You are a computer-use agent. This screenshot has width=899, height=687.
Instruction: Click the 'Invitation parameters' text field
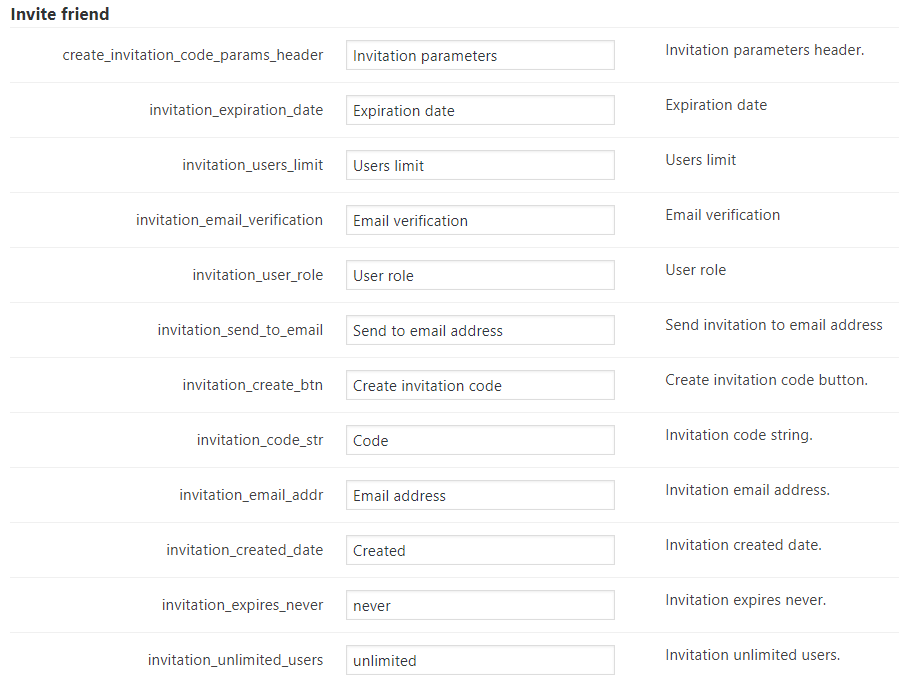(480, 56)
